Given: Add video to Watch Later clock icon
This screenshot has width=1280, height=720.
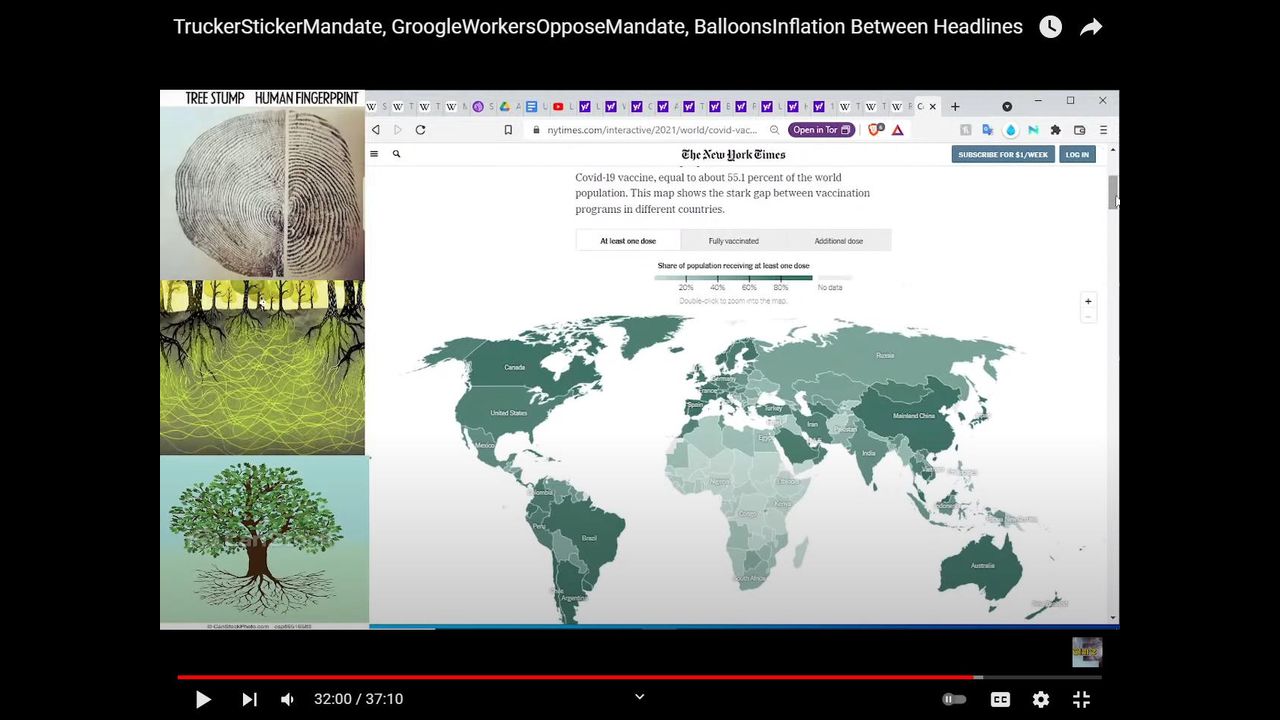Looking at the screenshot, I should [1050, 27].
